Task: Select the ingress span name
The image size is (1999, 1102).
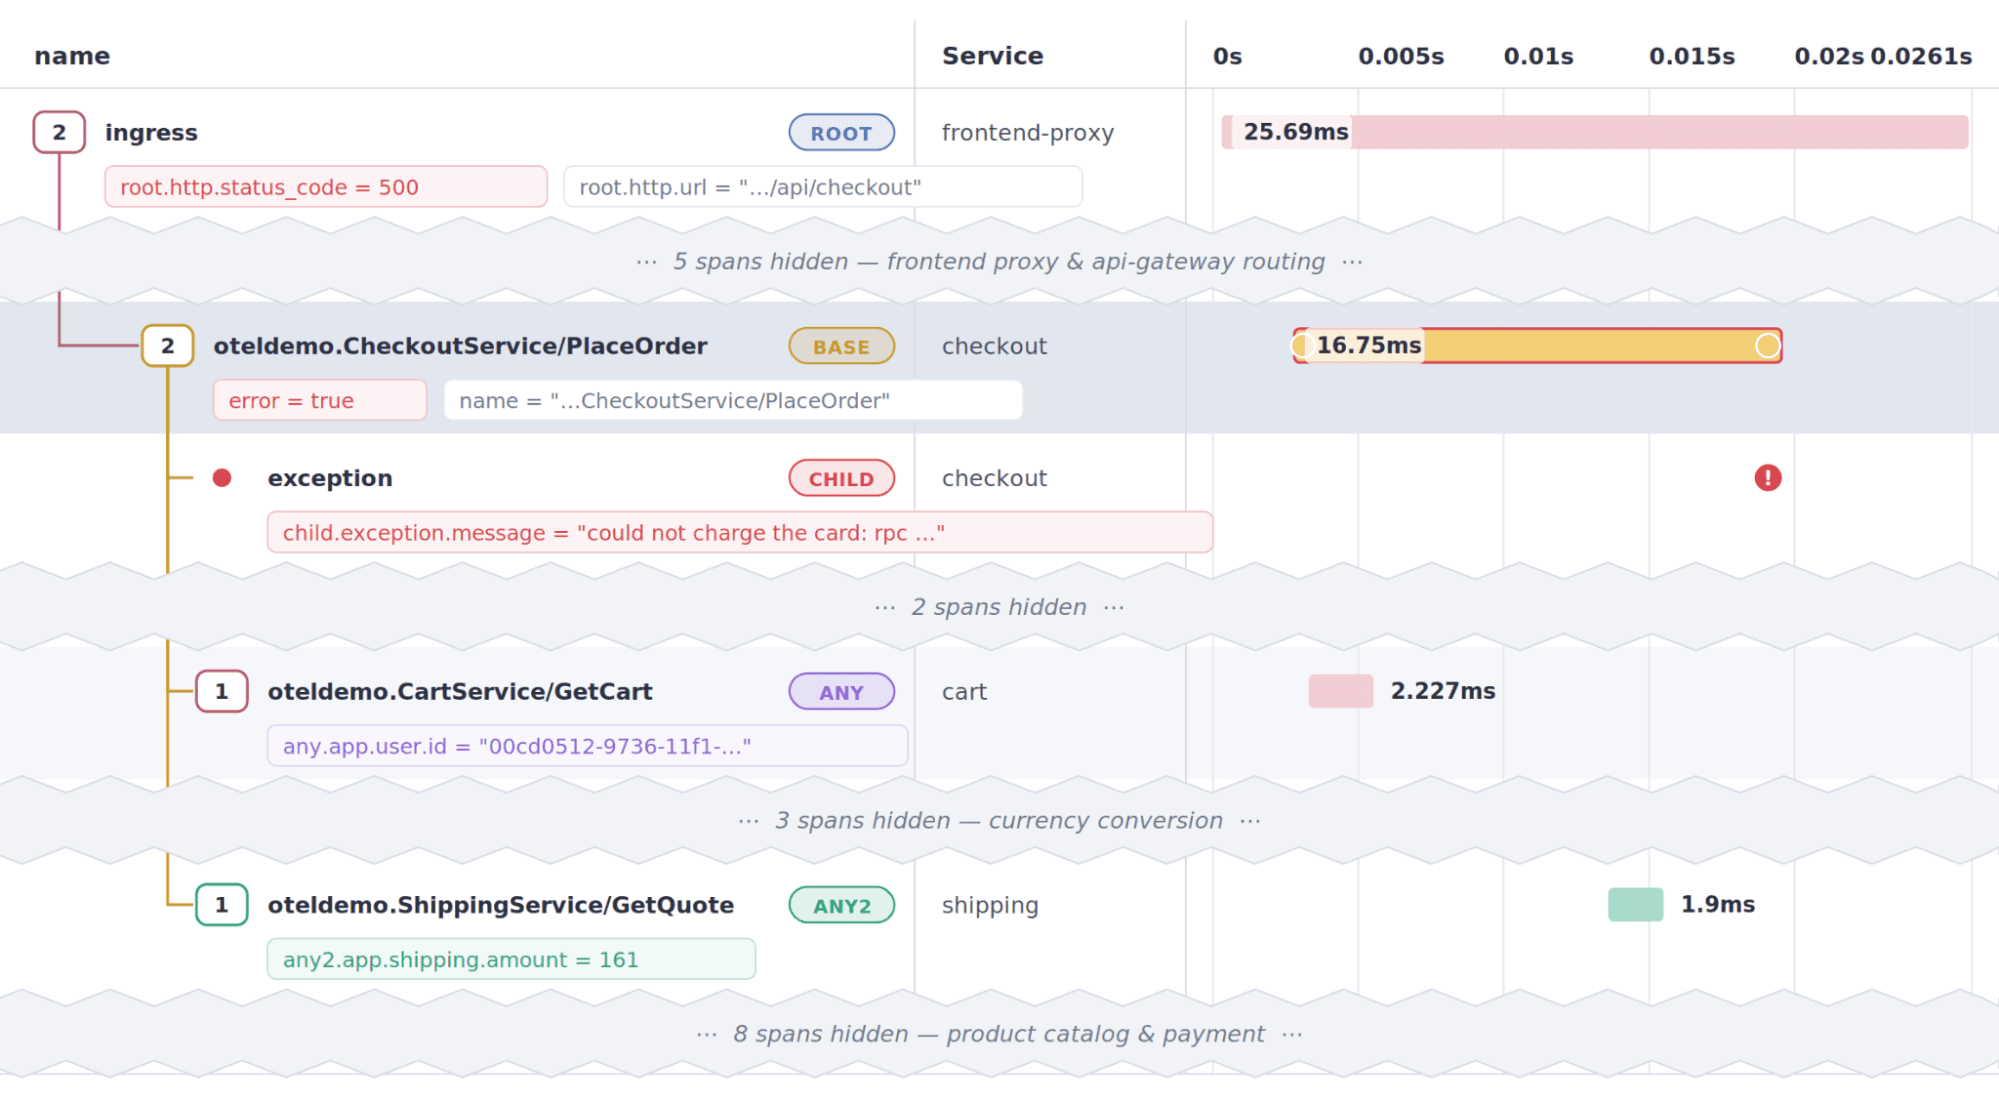Action: pyautogui.click(x=151, y=133)
